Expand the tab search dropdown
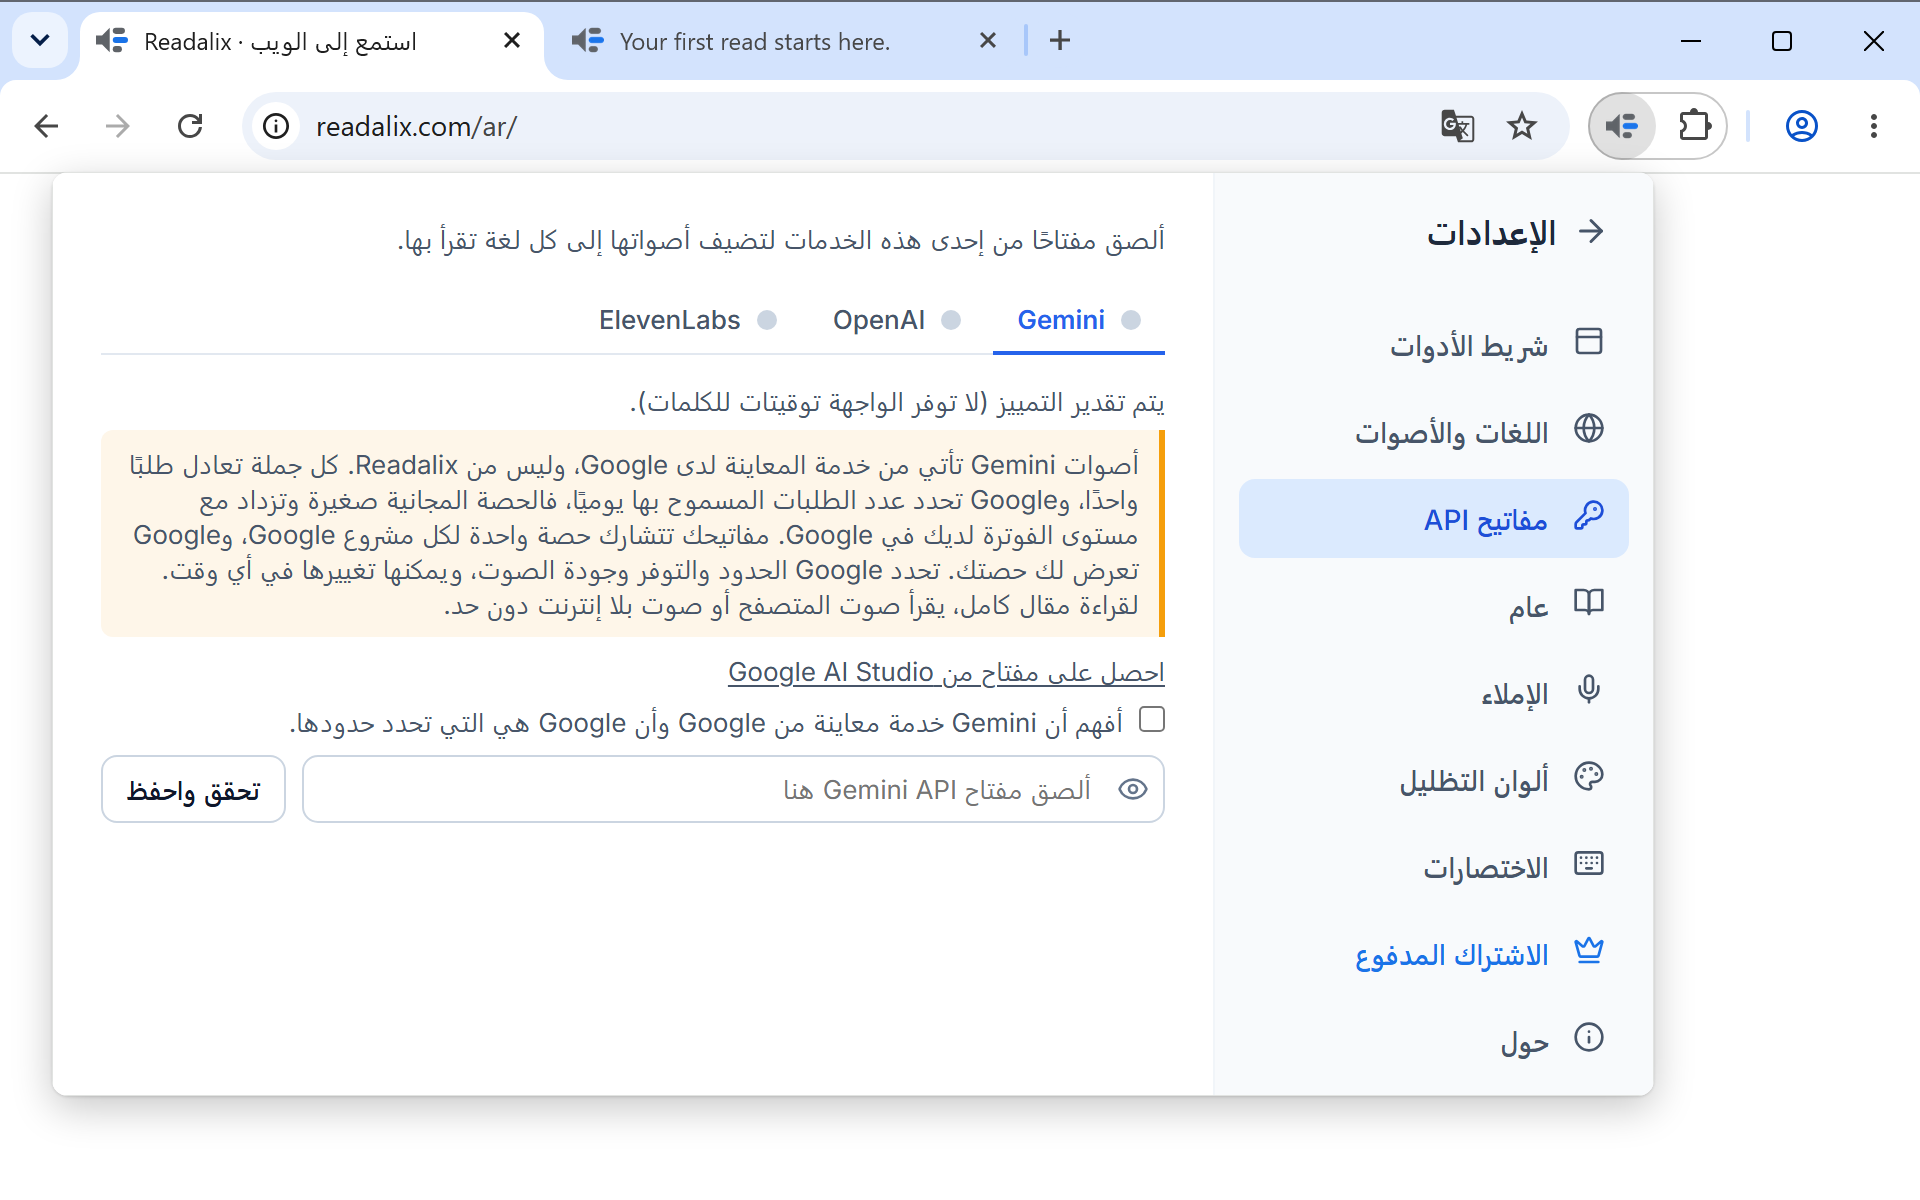1920x1200 pixels. pos(40,40)
